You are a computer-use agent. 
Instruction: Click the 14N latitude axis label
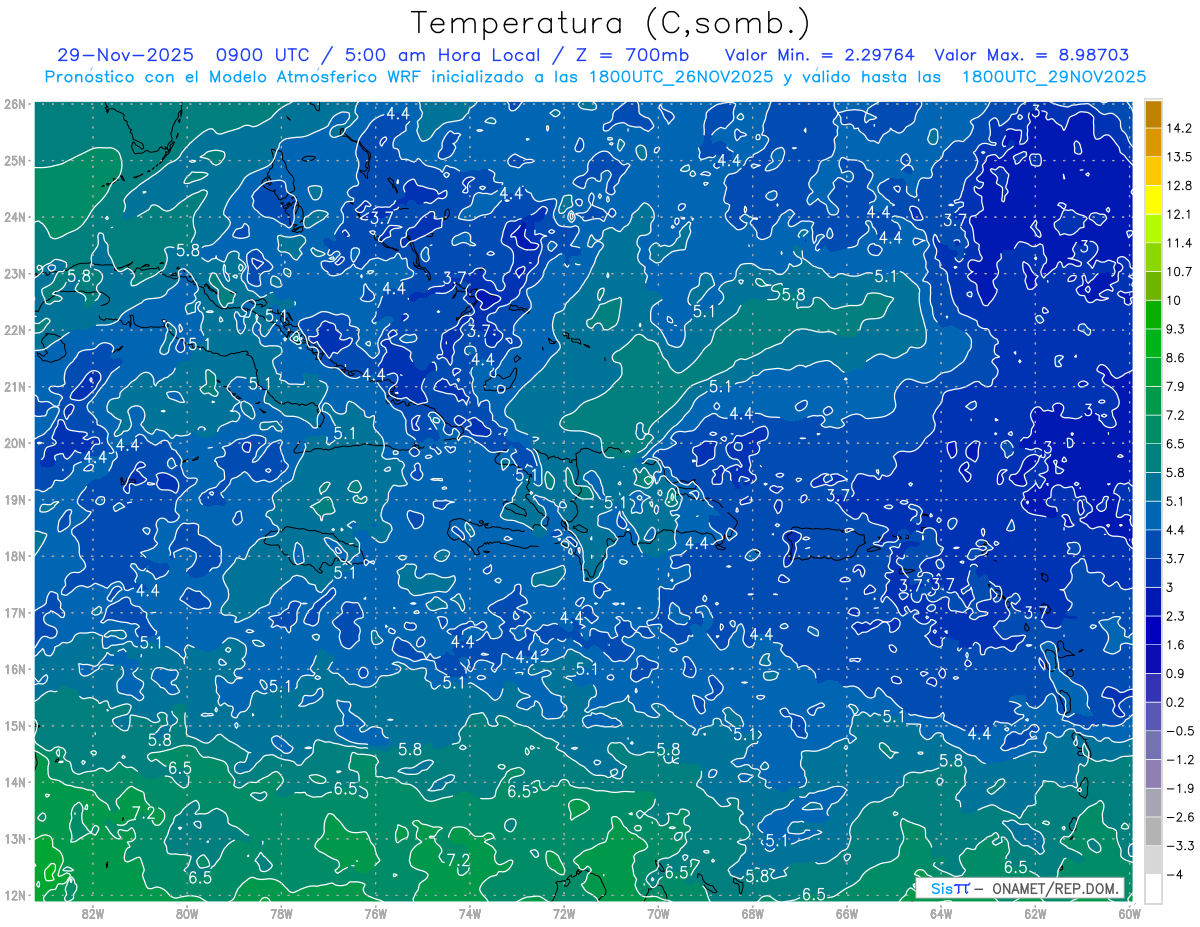coord(15,782)
